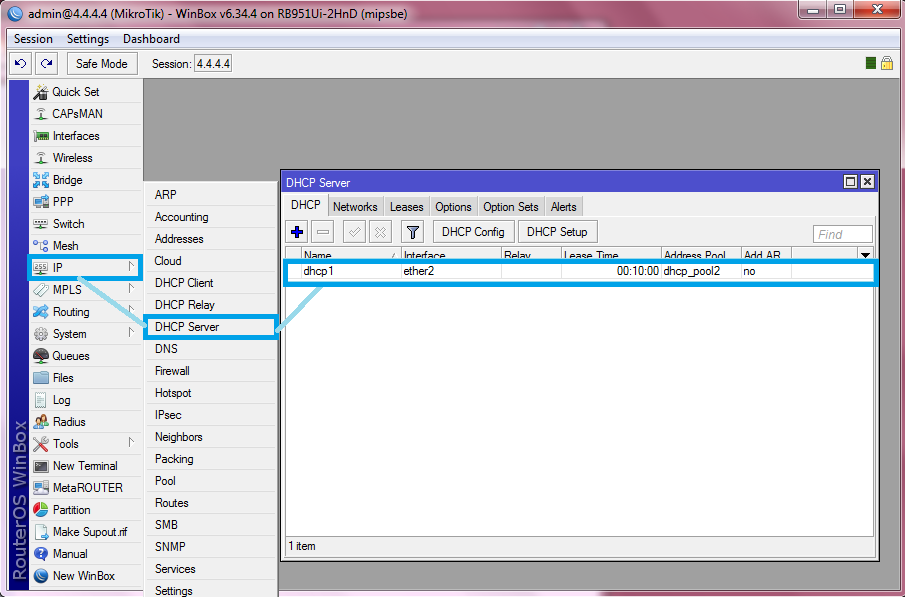The width and height of the screenshot is (905, 597).
Task: Switch to the Options tab
Action: point(453,207)
